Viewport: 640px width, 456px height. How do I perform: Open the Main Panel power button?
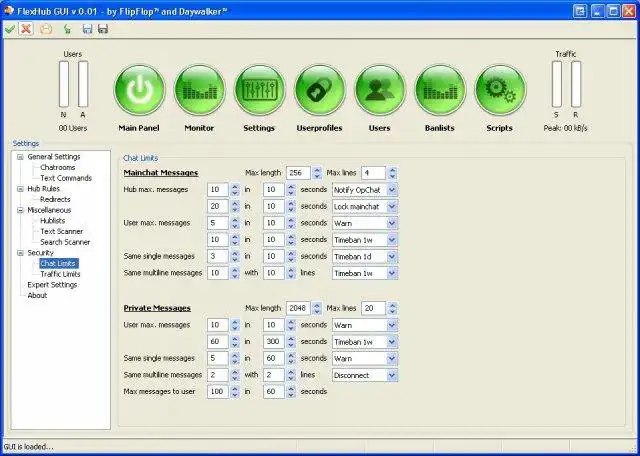pos(139,90)
